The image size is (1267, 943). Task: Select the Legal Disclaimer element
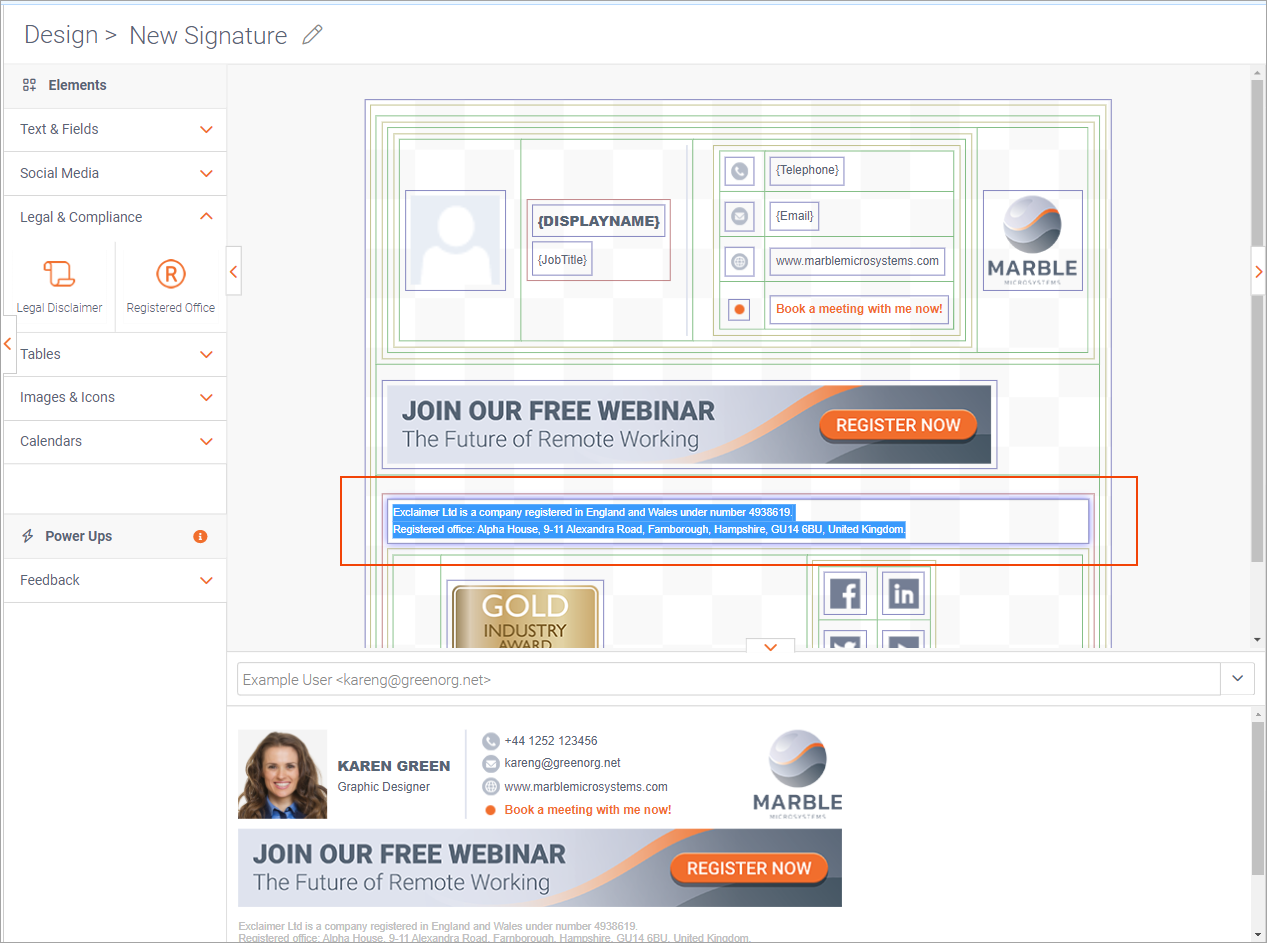[59, 285]
